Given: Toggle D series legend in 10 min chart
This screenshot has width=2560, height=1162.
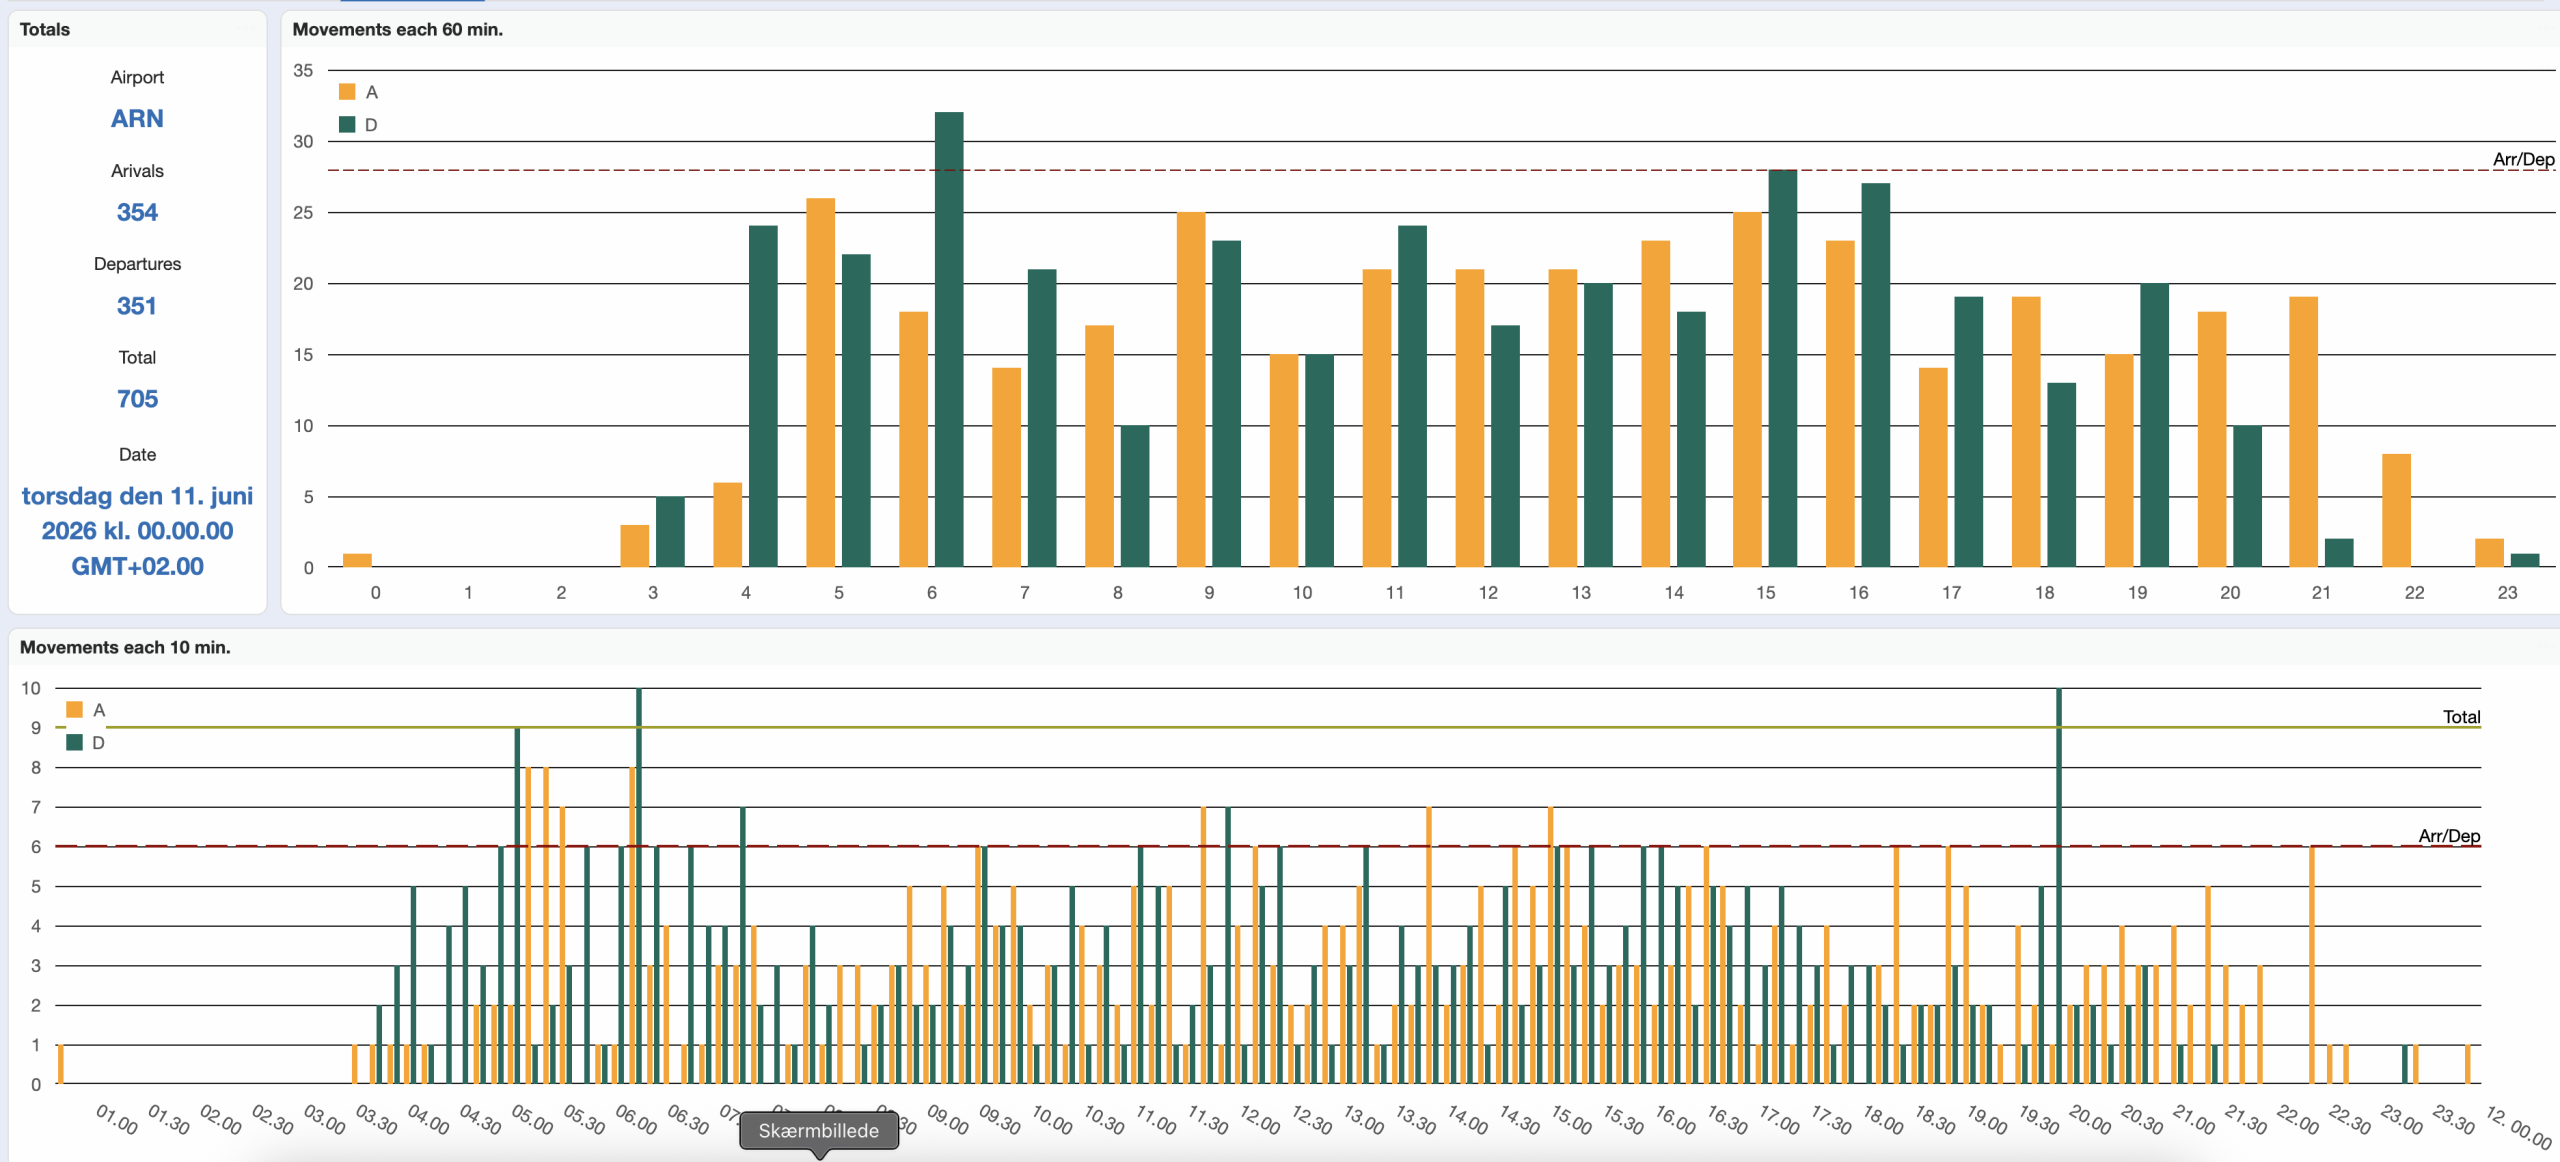Looking at the screenshot, I should pos(74,743).
